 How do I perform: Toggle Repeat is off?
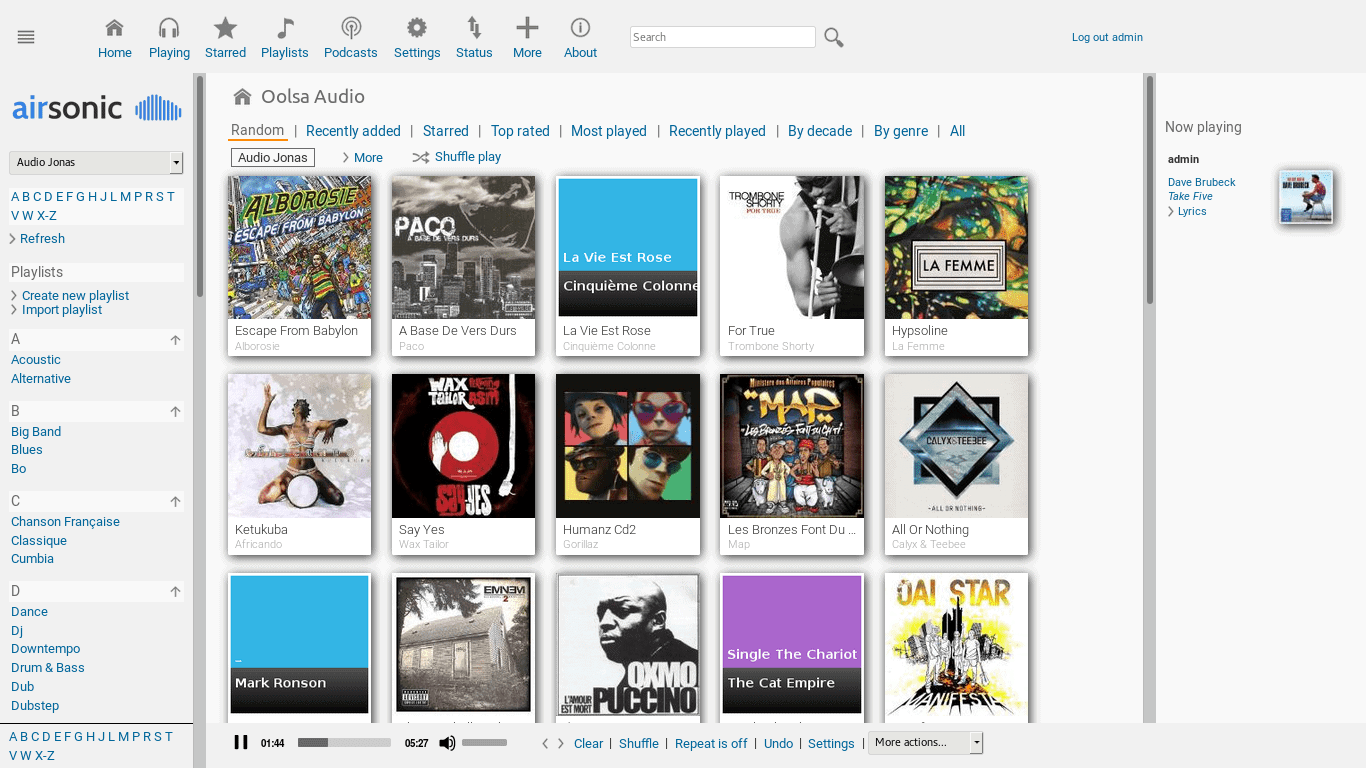(x=711, y=743)
